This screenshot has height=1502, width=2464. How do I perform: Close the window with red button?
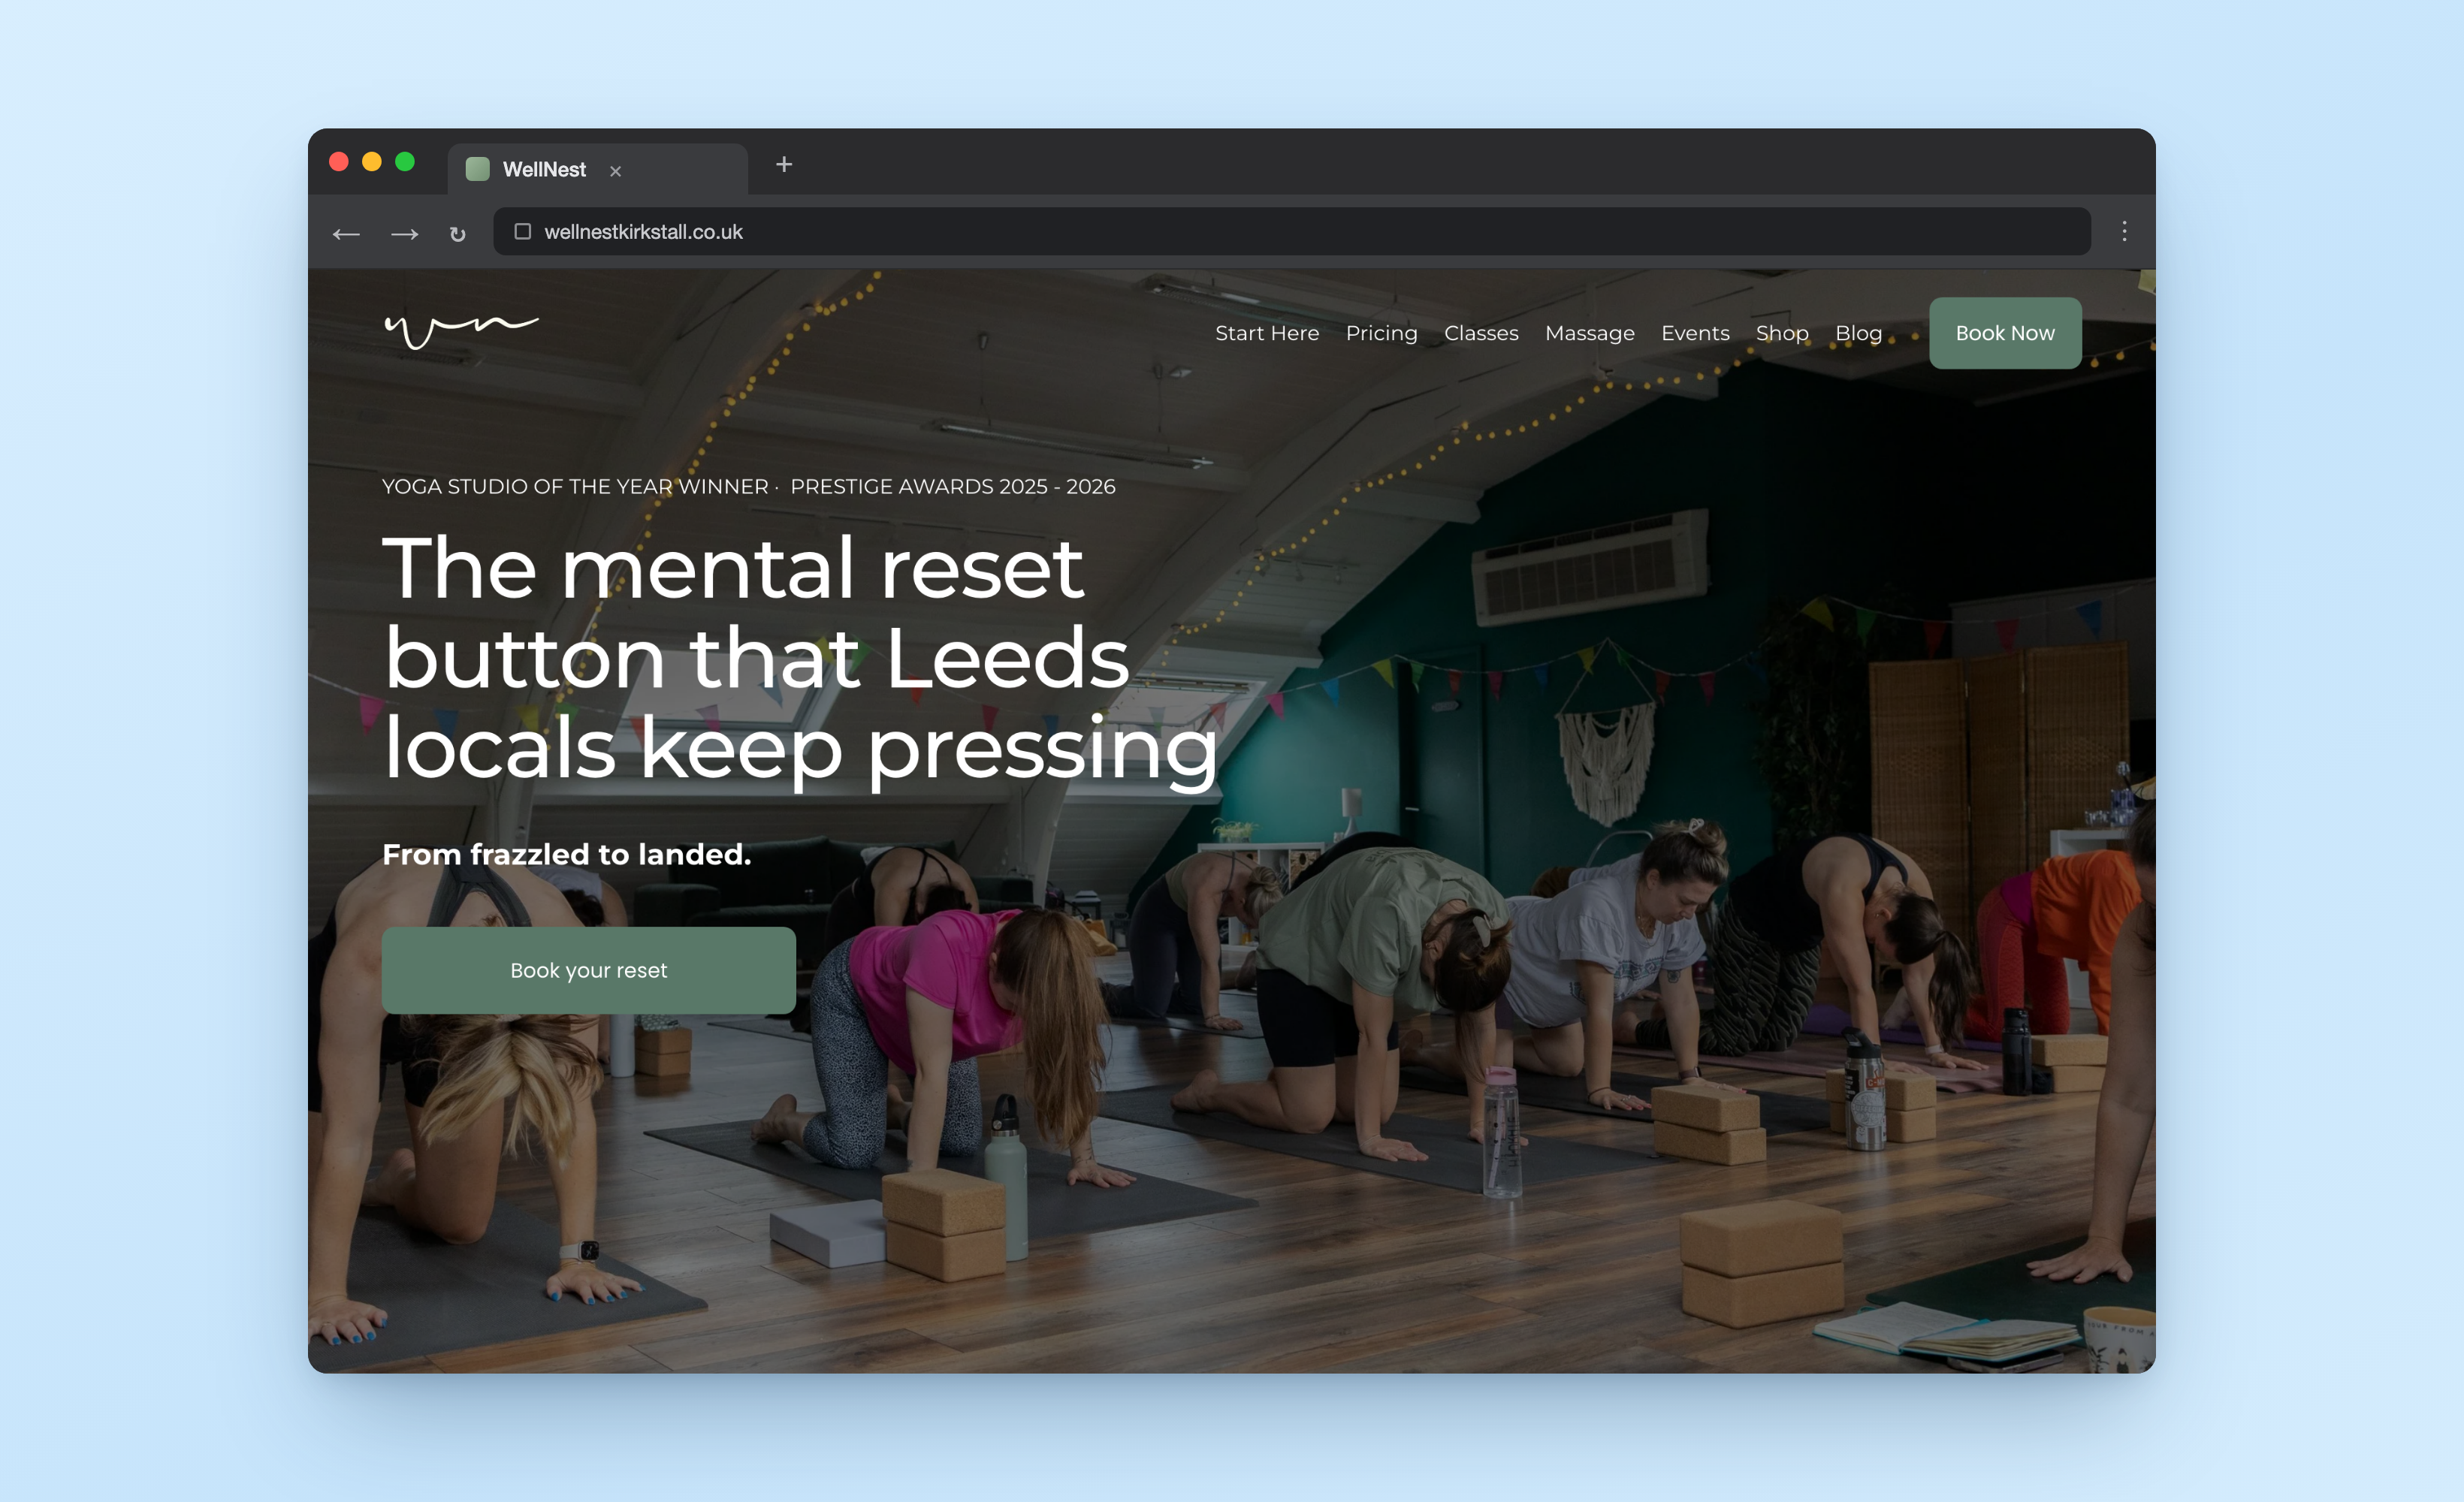click(339, 162)
